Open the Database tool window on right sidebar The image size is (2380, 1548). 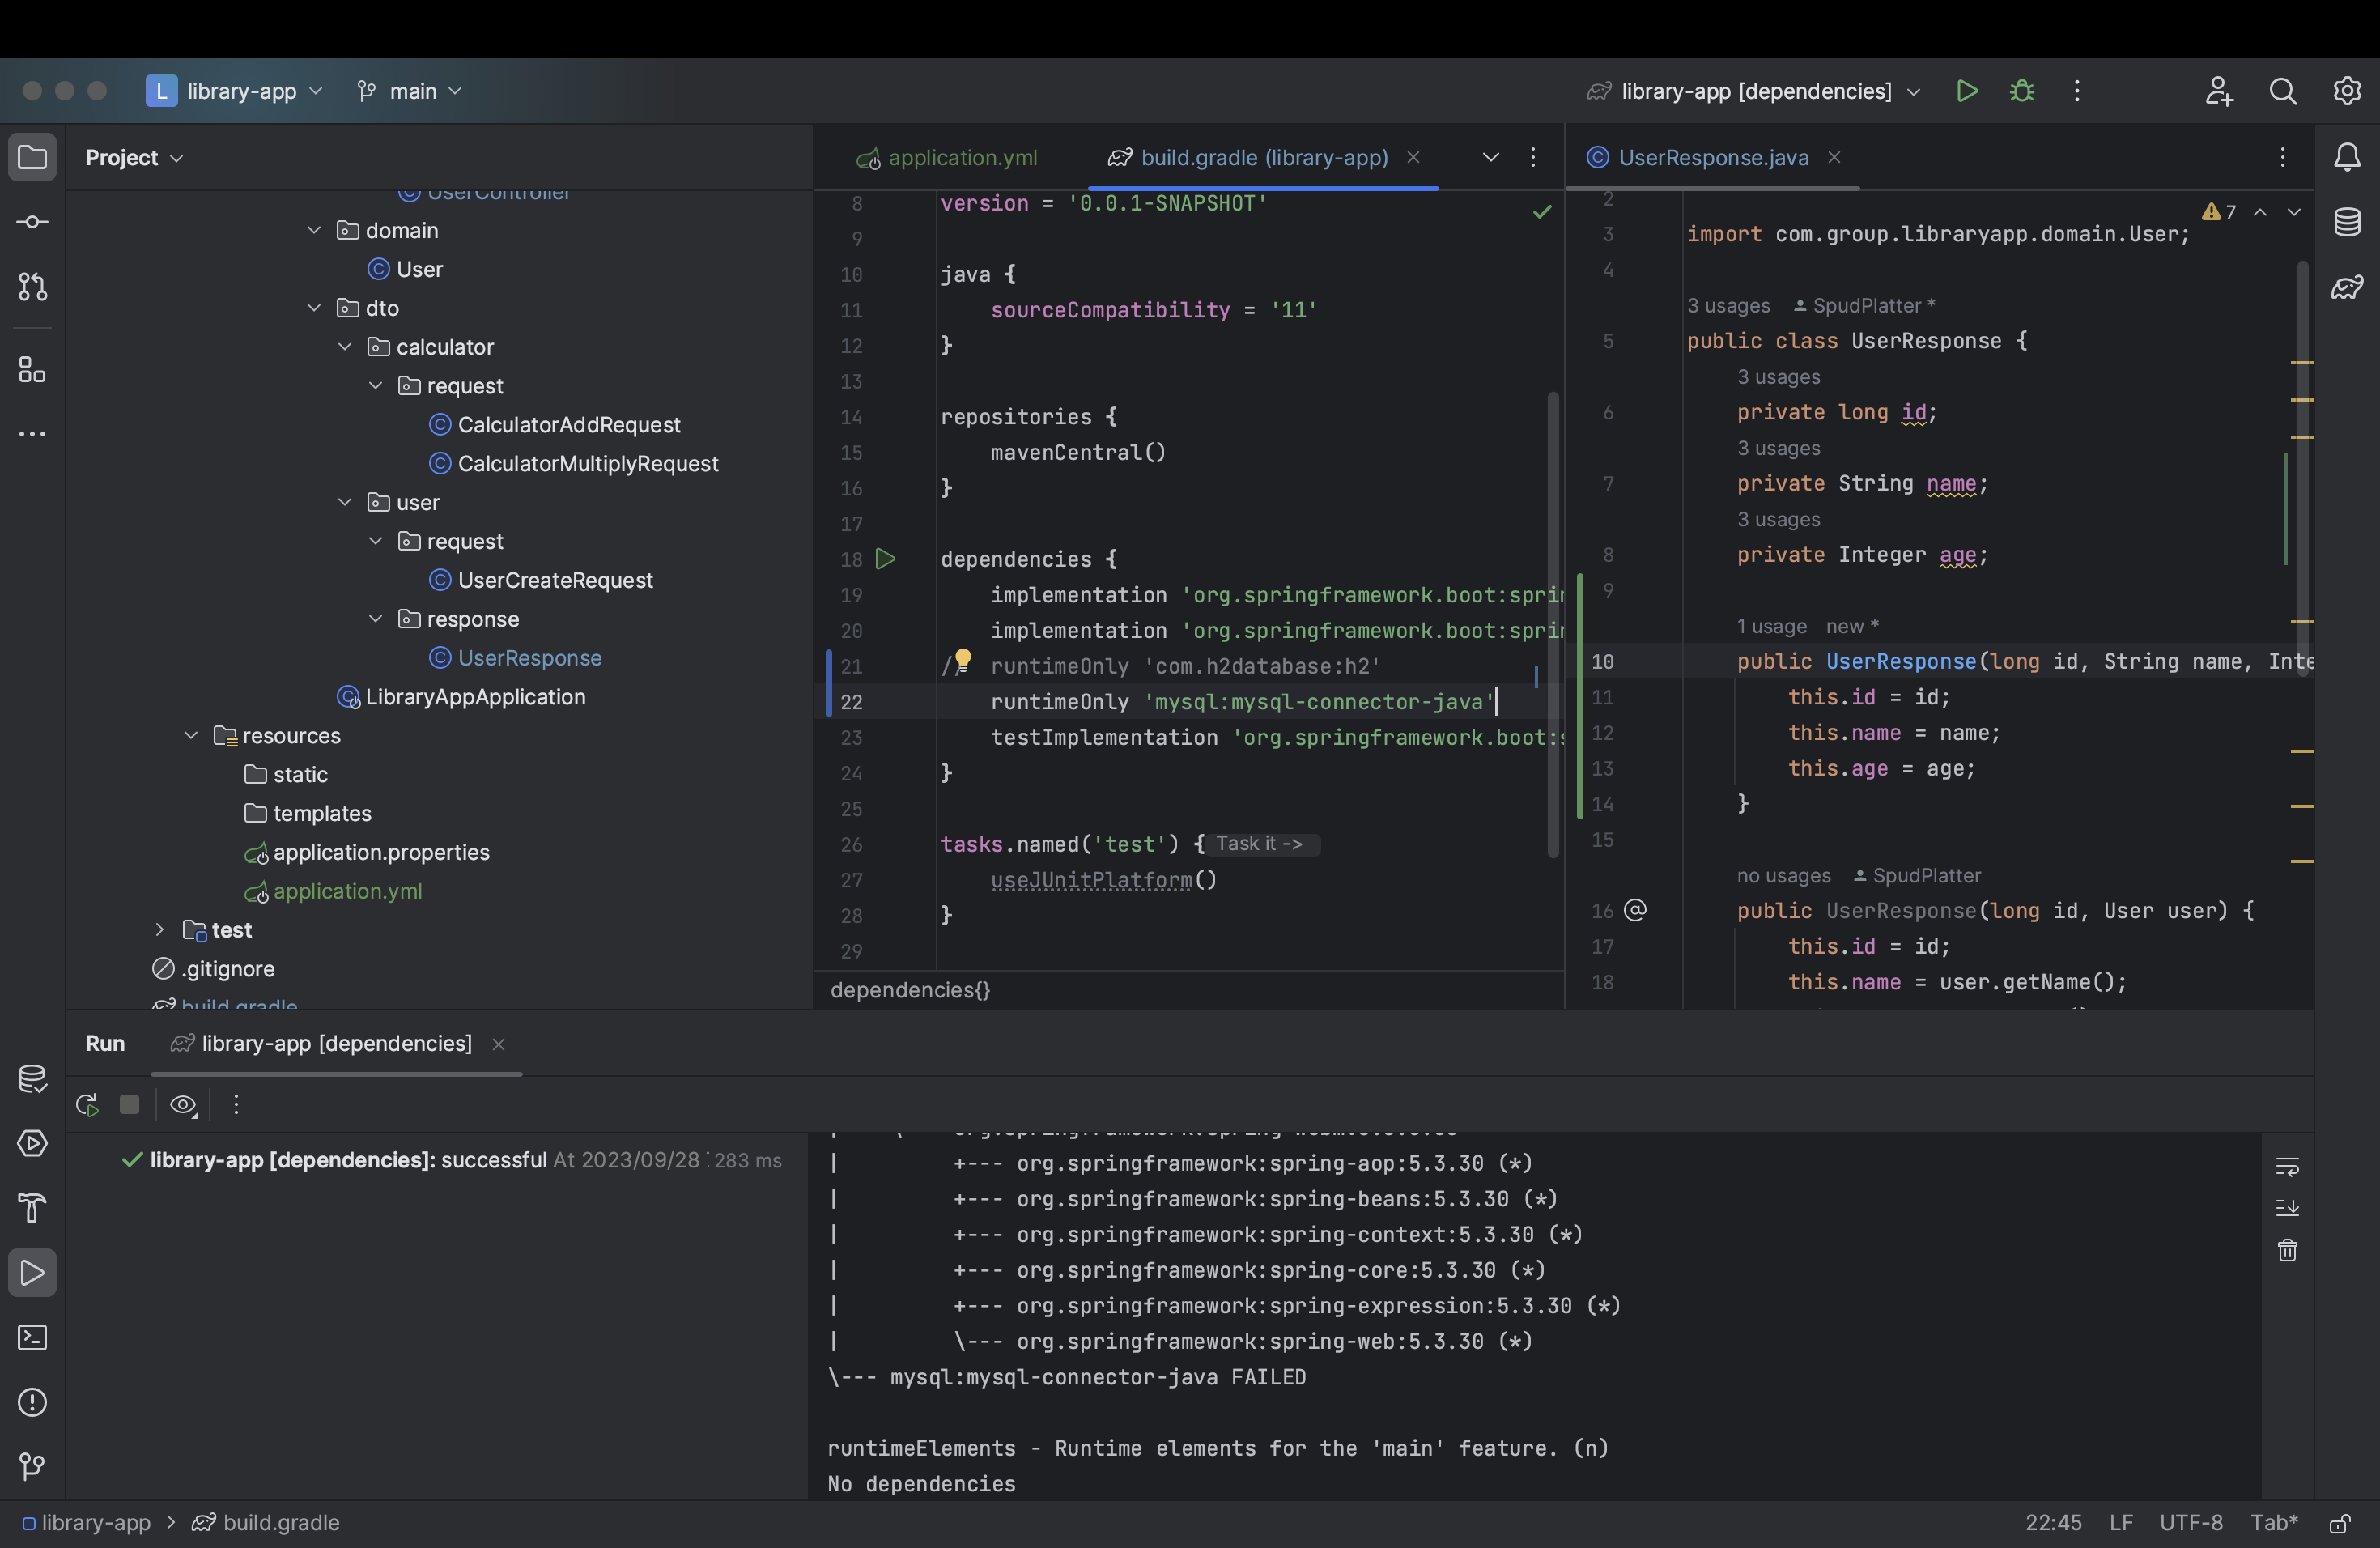pyautogui.click(x=2347, y=222)
